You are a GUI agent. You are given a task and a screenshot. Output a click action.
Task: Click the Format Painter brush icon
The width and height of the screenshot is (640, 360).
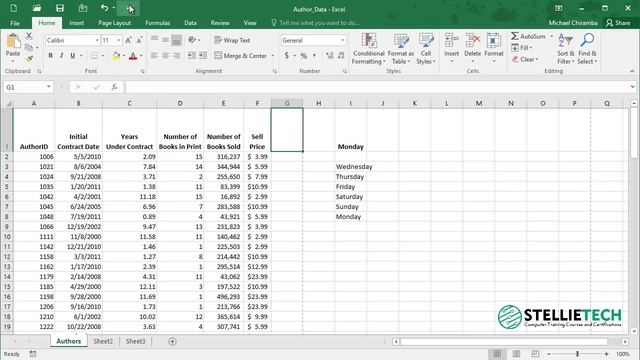29,59
